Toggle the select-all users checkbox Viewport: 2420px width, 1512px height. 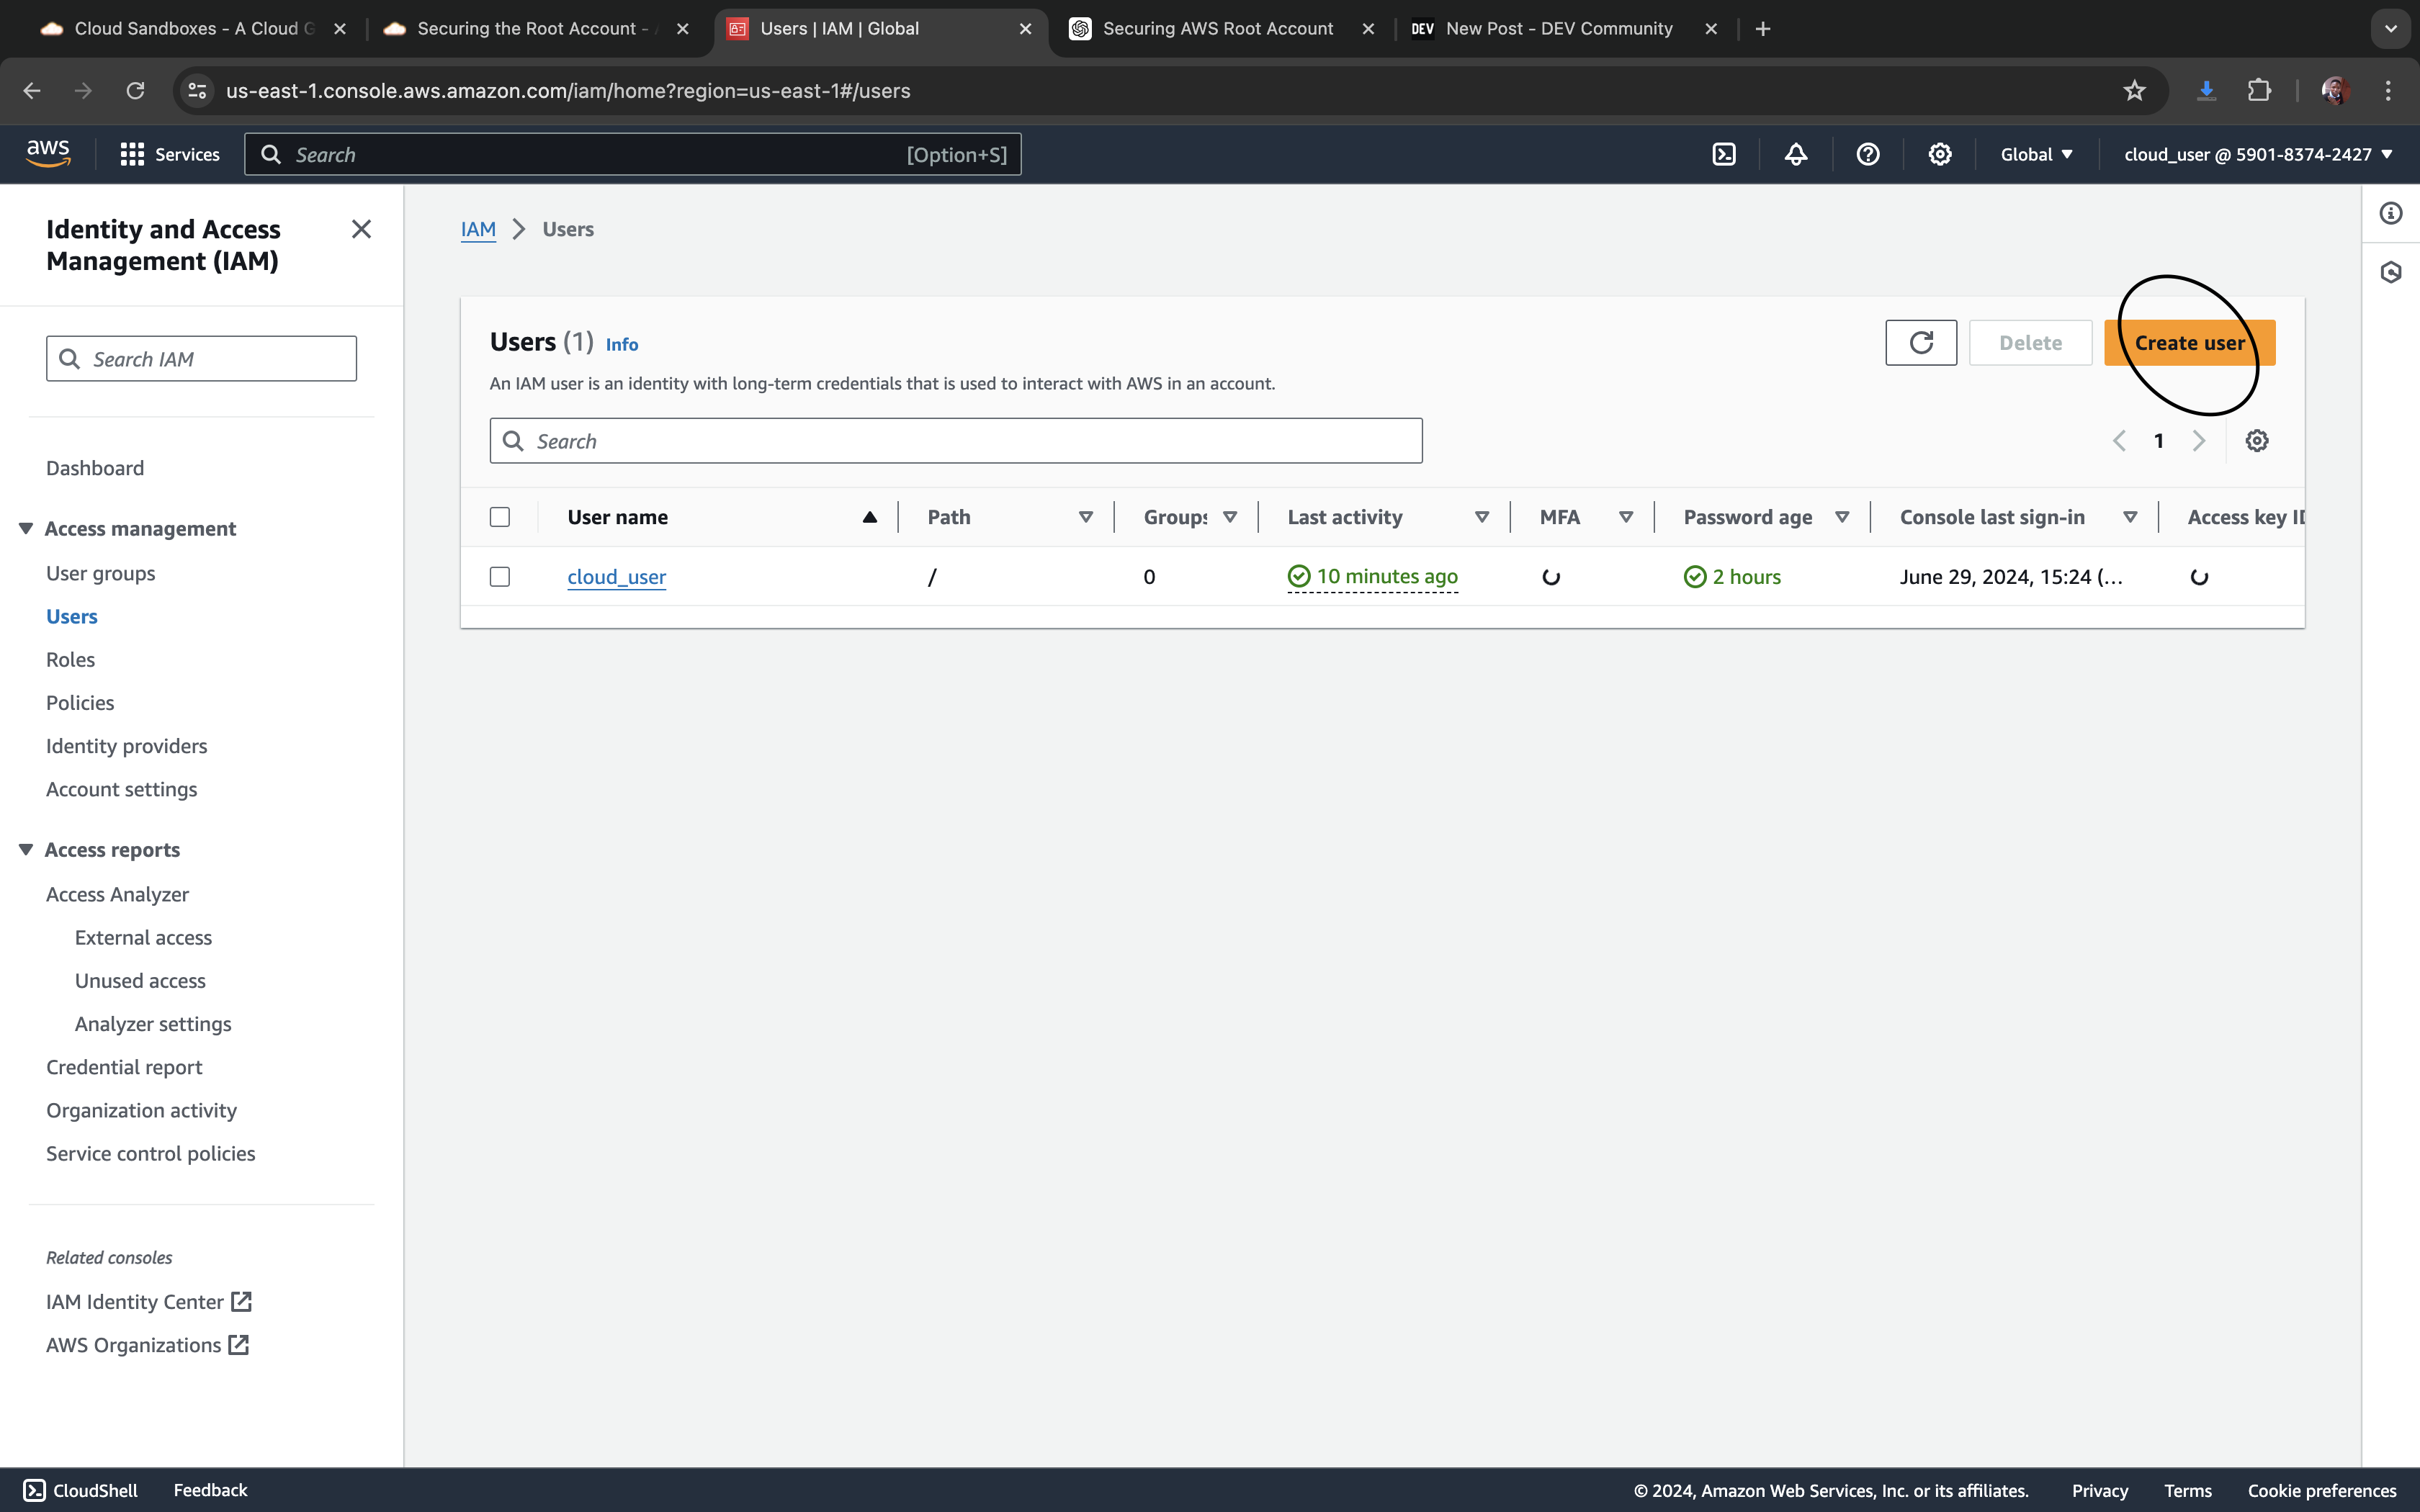coord(500,517)
